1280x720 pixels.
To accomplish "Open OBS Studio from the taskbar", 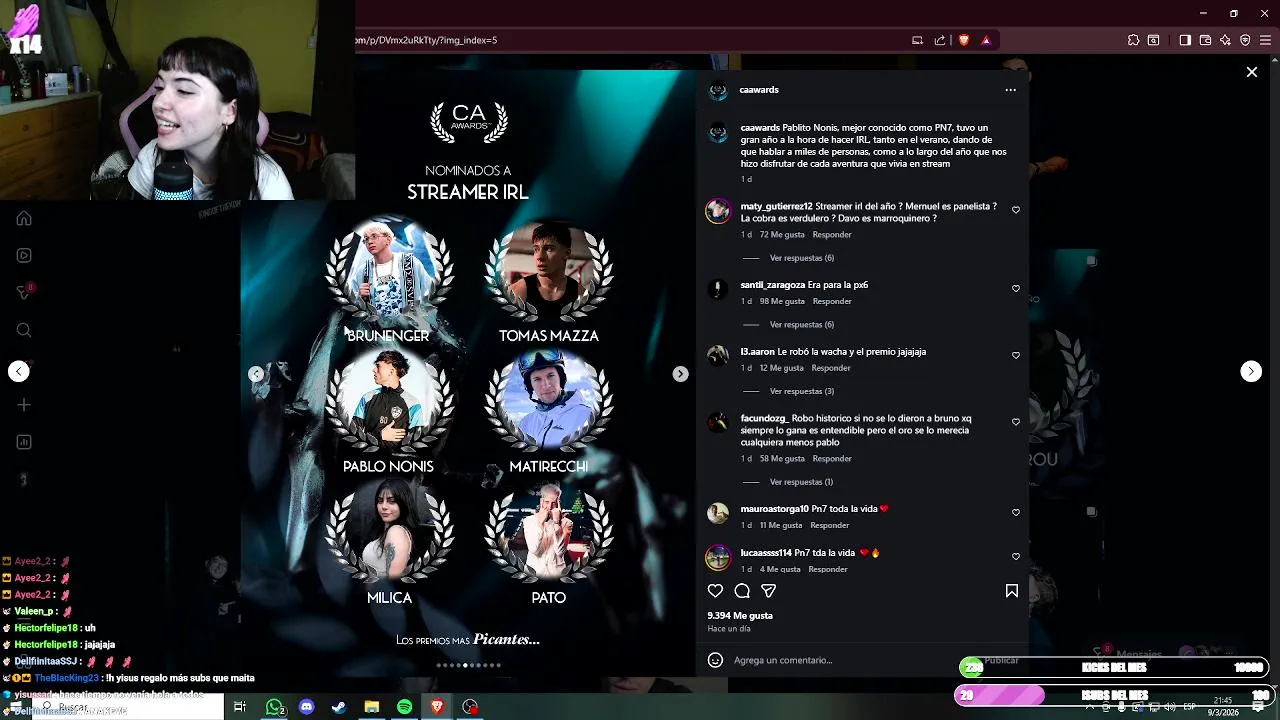I will click(470, 707).
